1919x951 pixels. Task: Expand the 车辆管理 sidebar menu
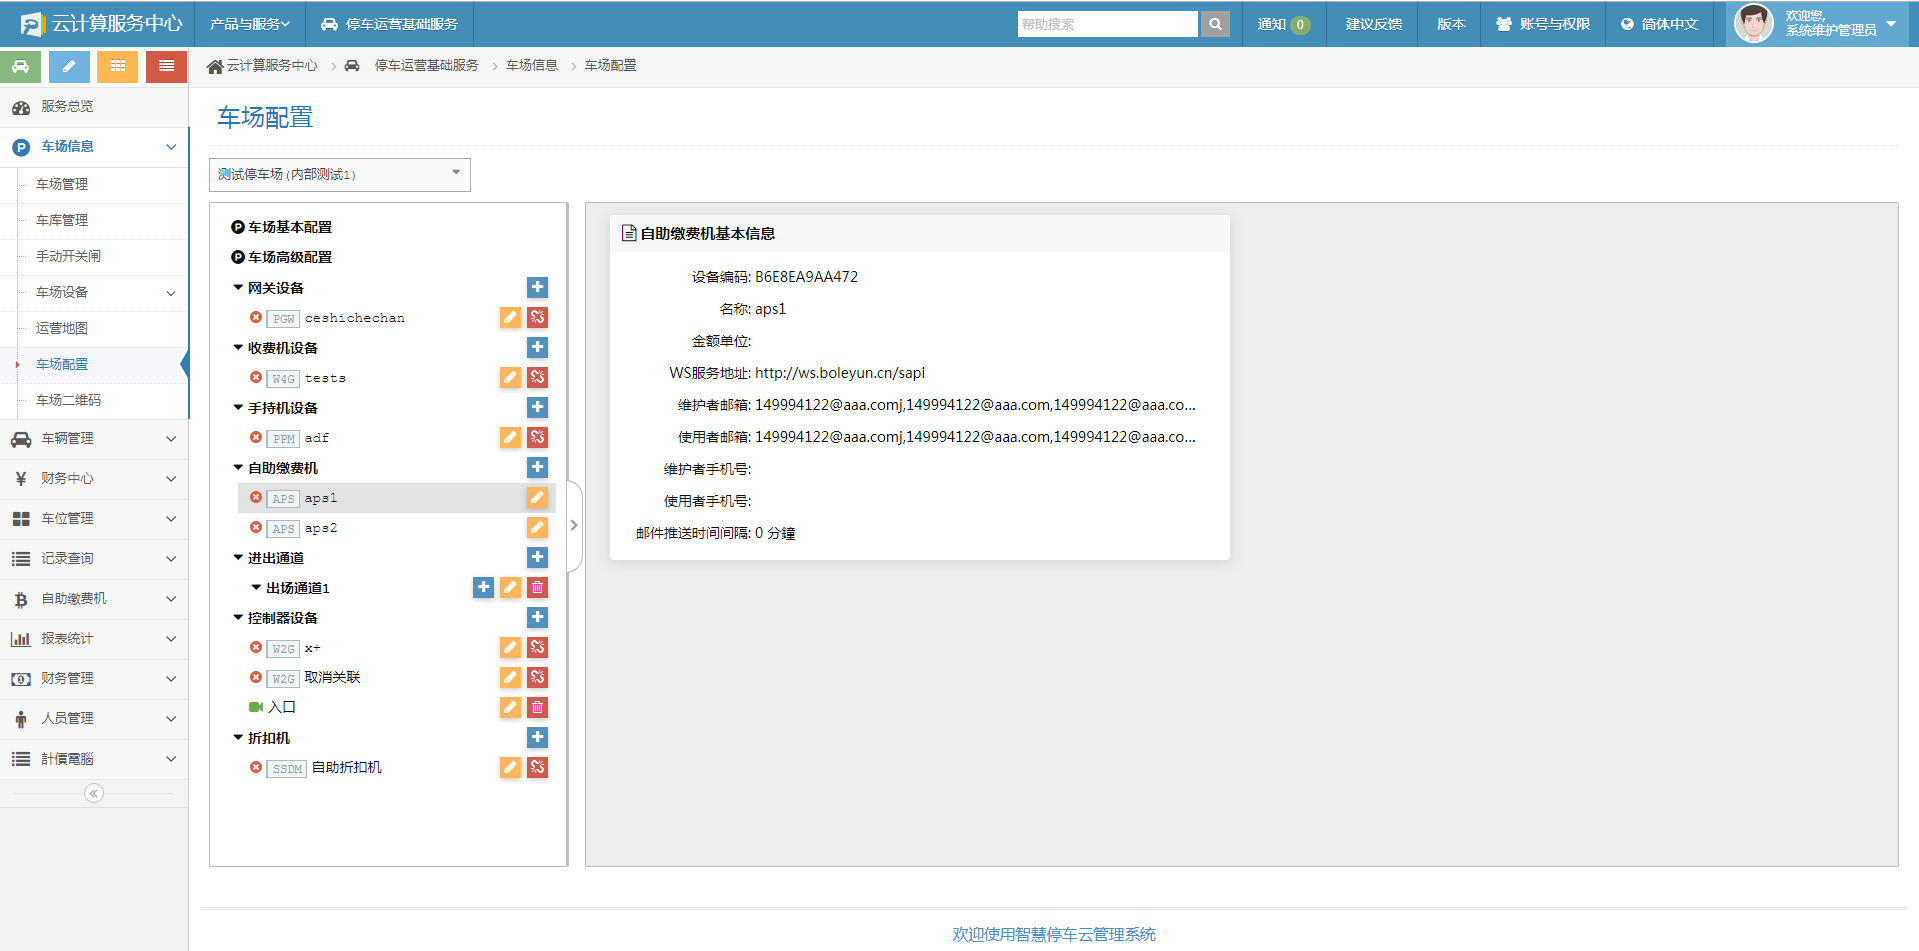[94, 438]
